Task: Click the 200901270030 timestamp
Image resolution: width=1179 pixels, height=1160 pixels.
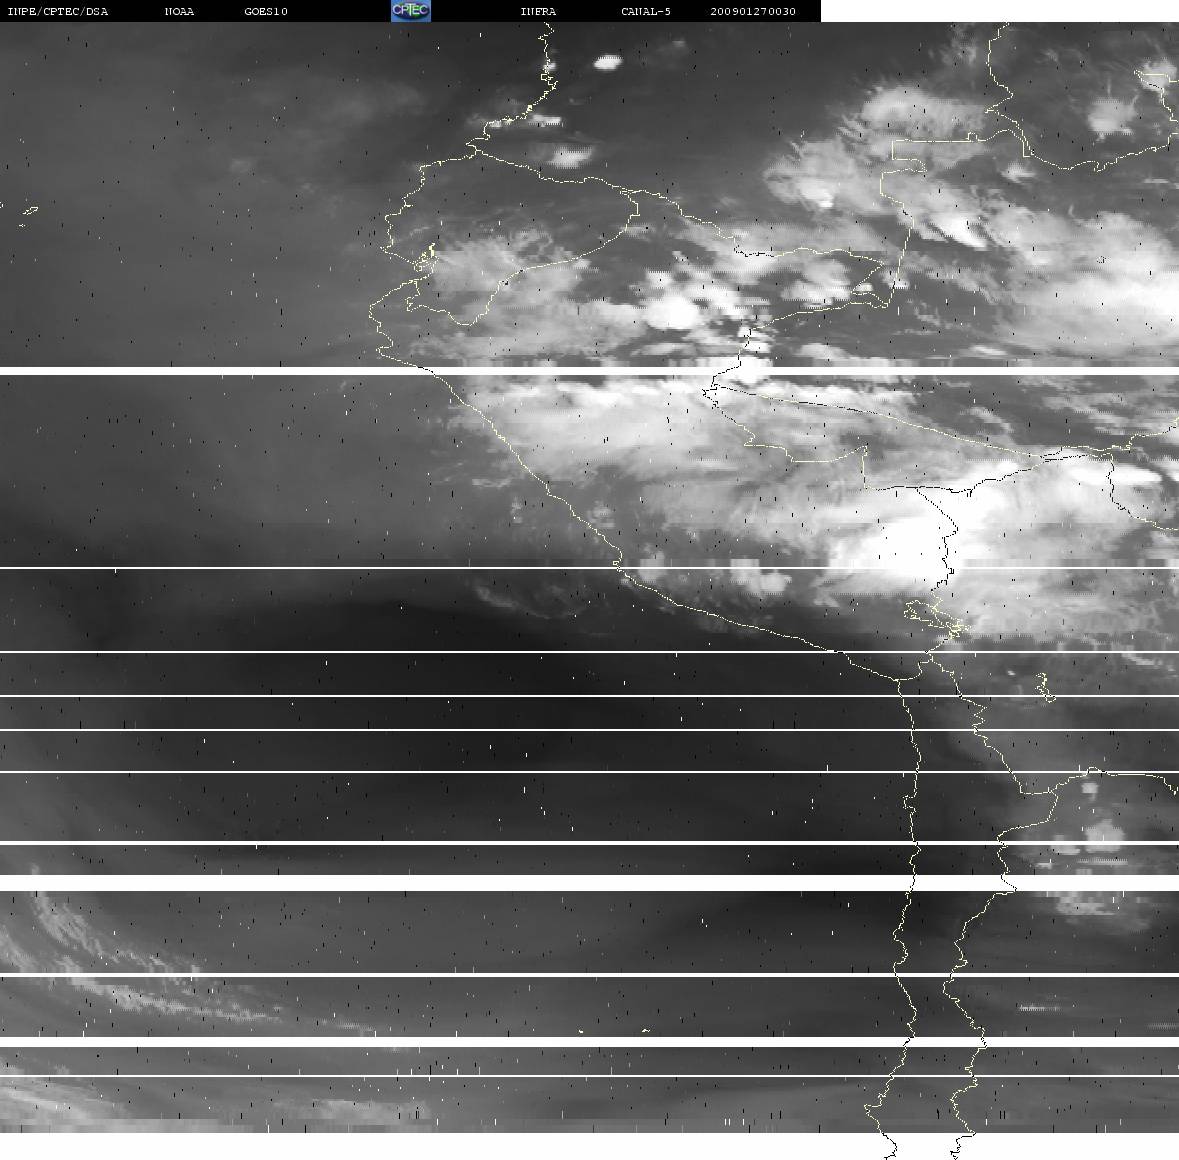Action: click(753, 11)
